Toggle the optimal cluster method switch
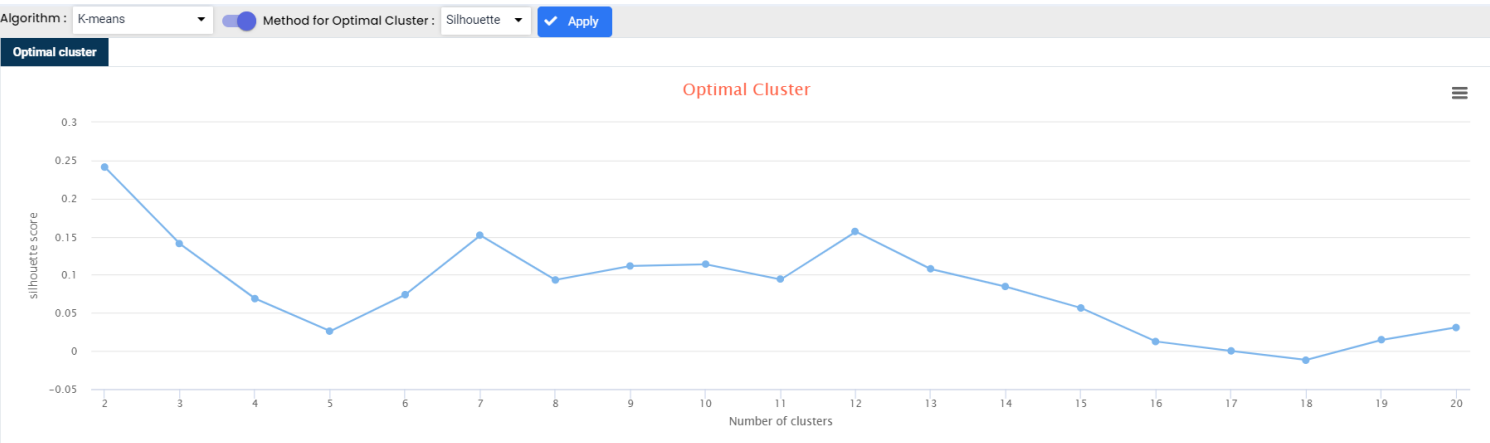This screenshot has width=1490, height=443. (x=239, y=21)
